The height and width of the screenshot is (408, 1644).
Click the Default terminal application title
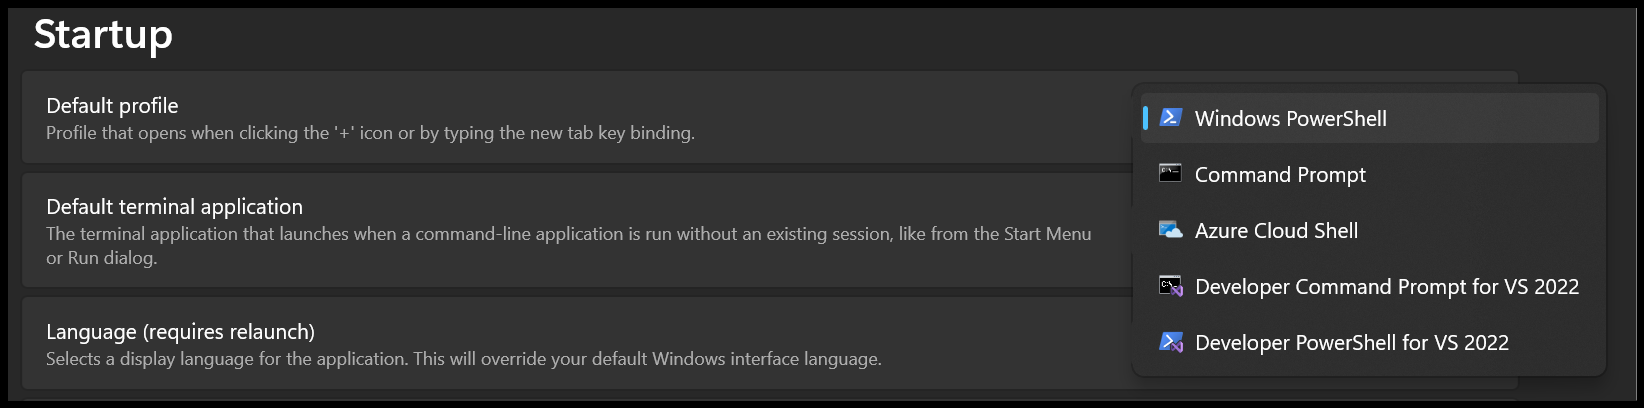point(174,207)
